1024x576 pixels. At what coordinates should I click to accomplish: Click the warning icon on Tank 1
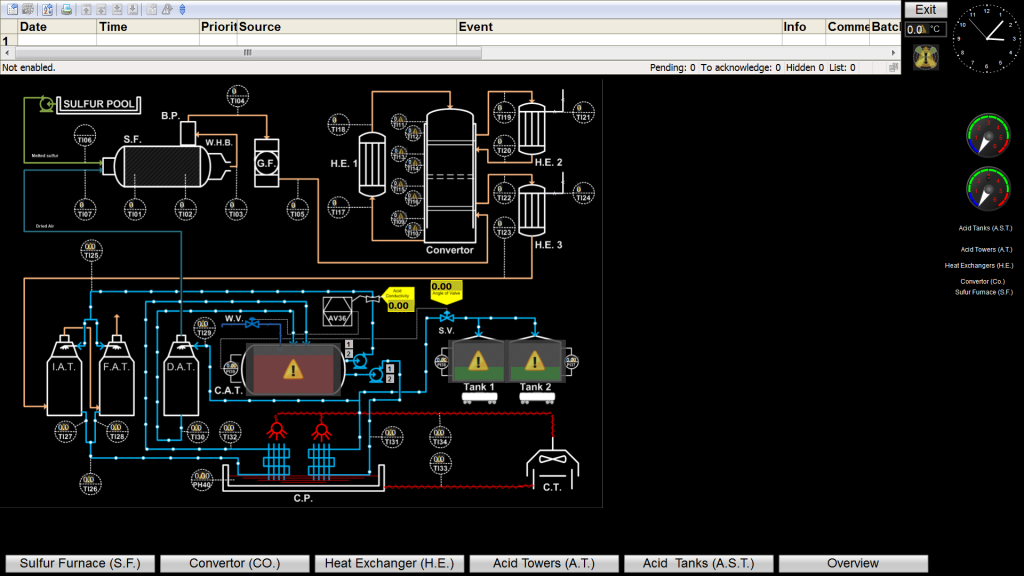coord(478,360)
